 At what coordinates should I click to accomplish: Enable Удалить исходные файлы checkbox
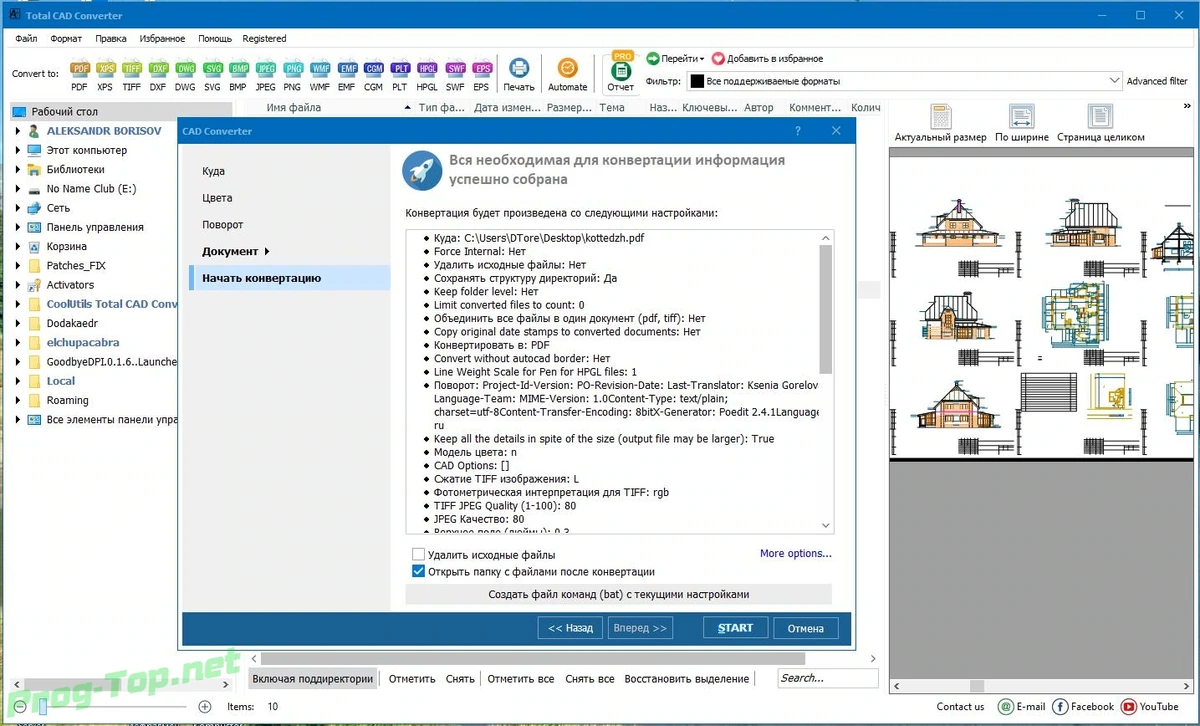(x=418, y=554)
